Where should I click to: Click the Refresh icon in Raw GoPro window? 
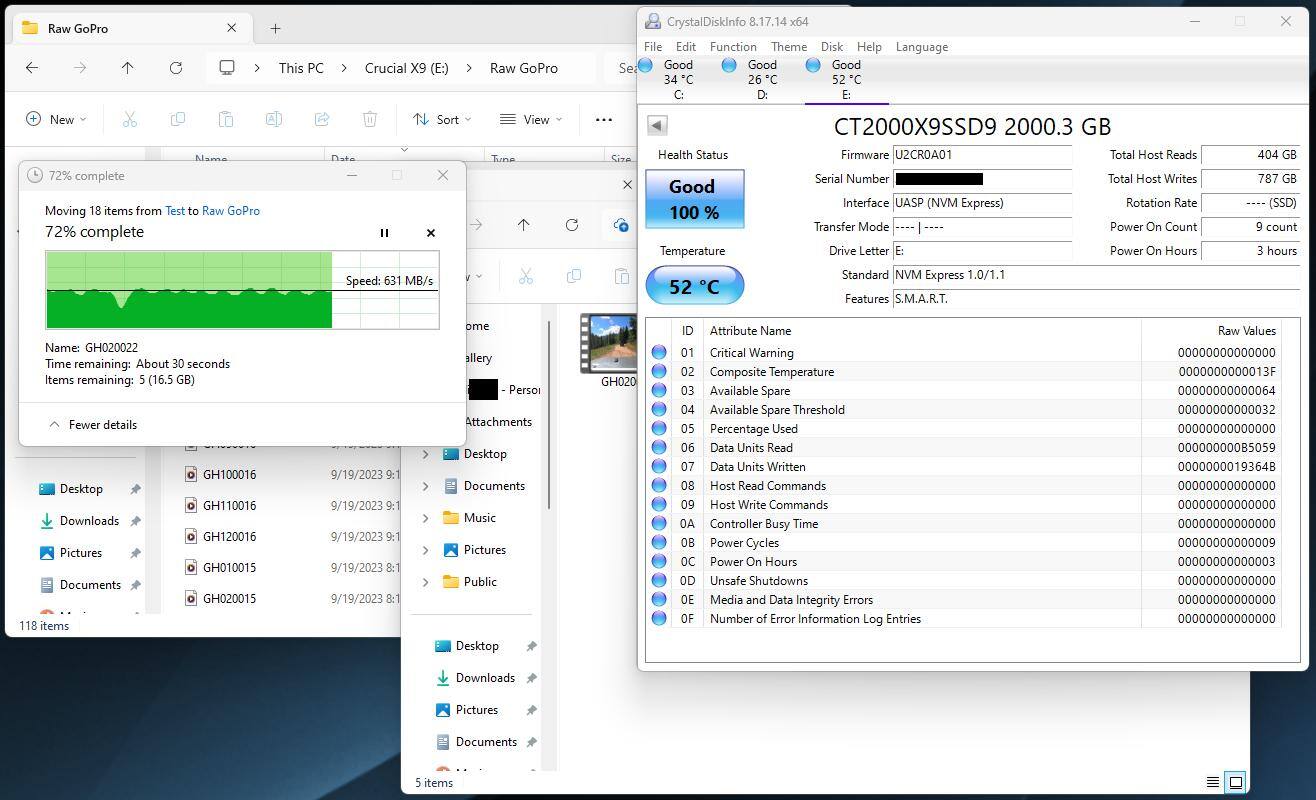[x=176, y=68]
